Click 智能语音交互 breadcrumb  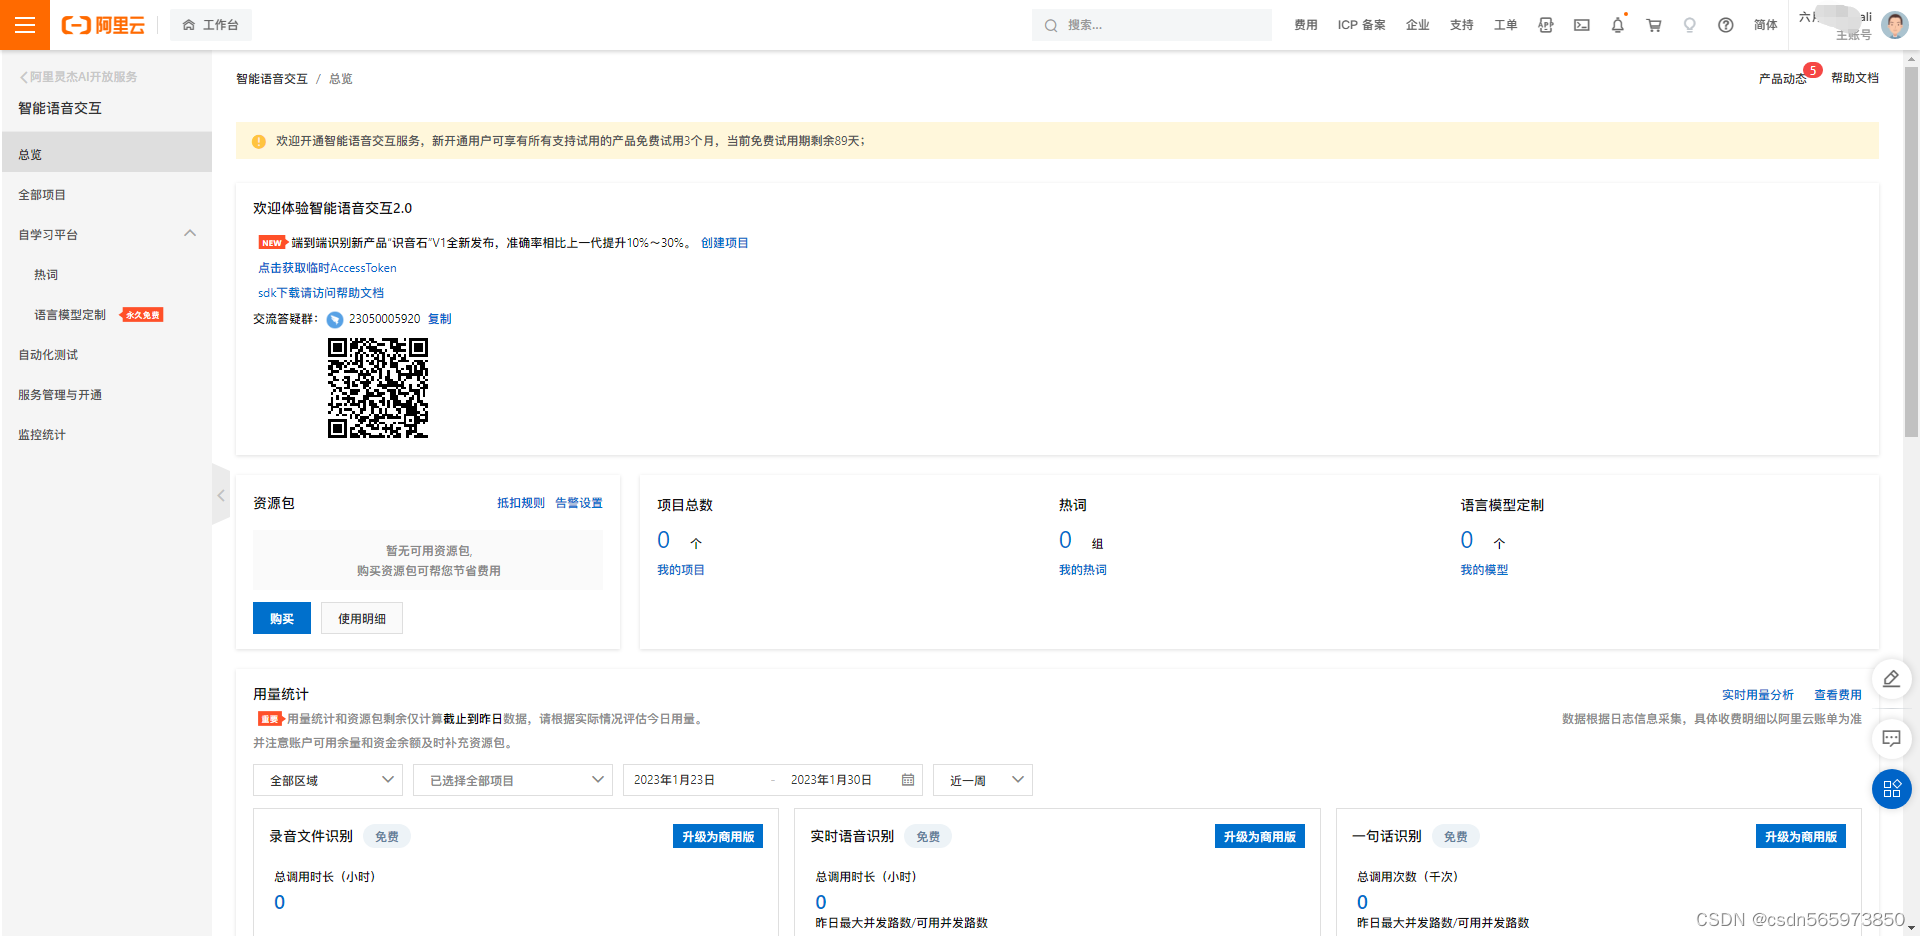click(272, 79)
